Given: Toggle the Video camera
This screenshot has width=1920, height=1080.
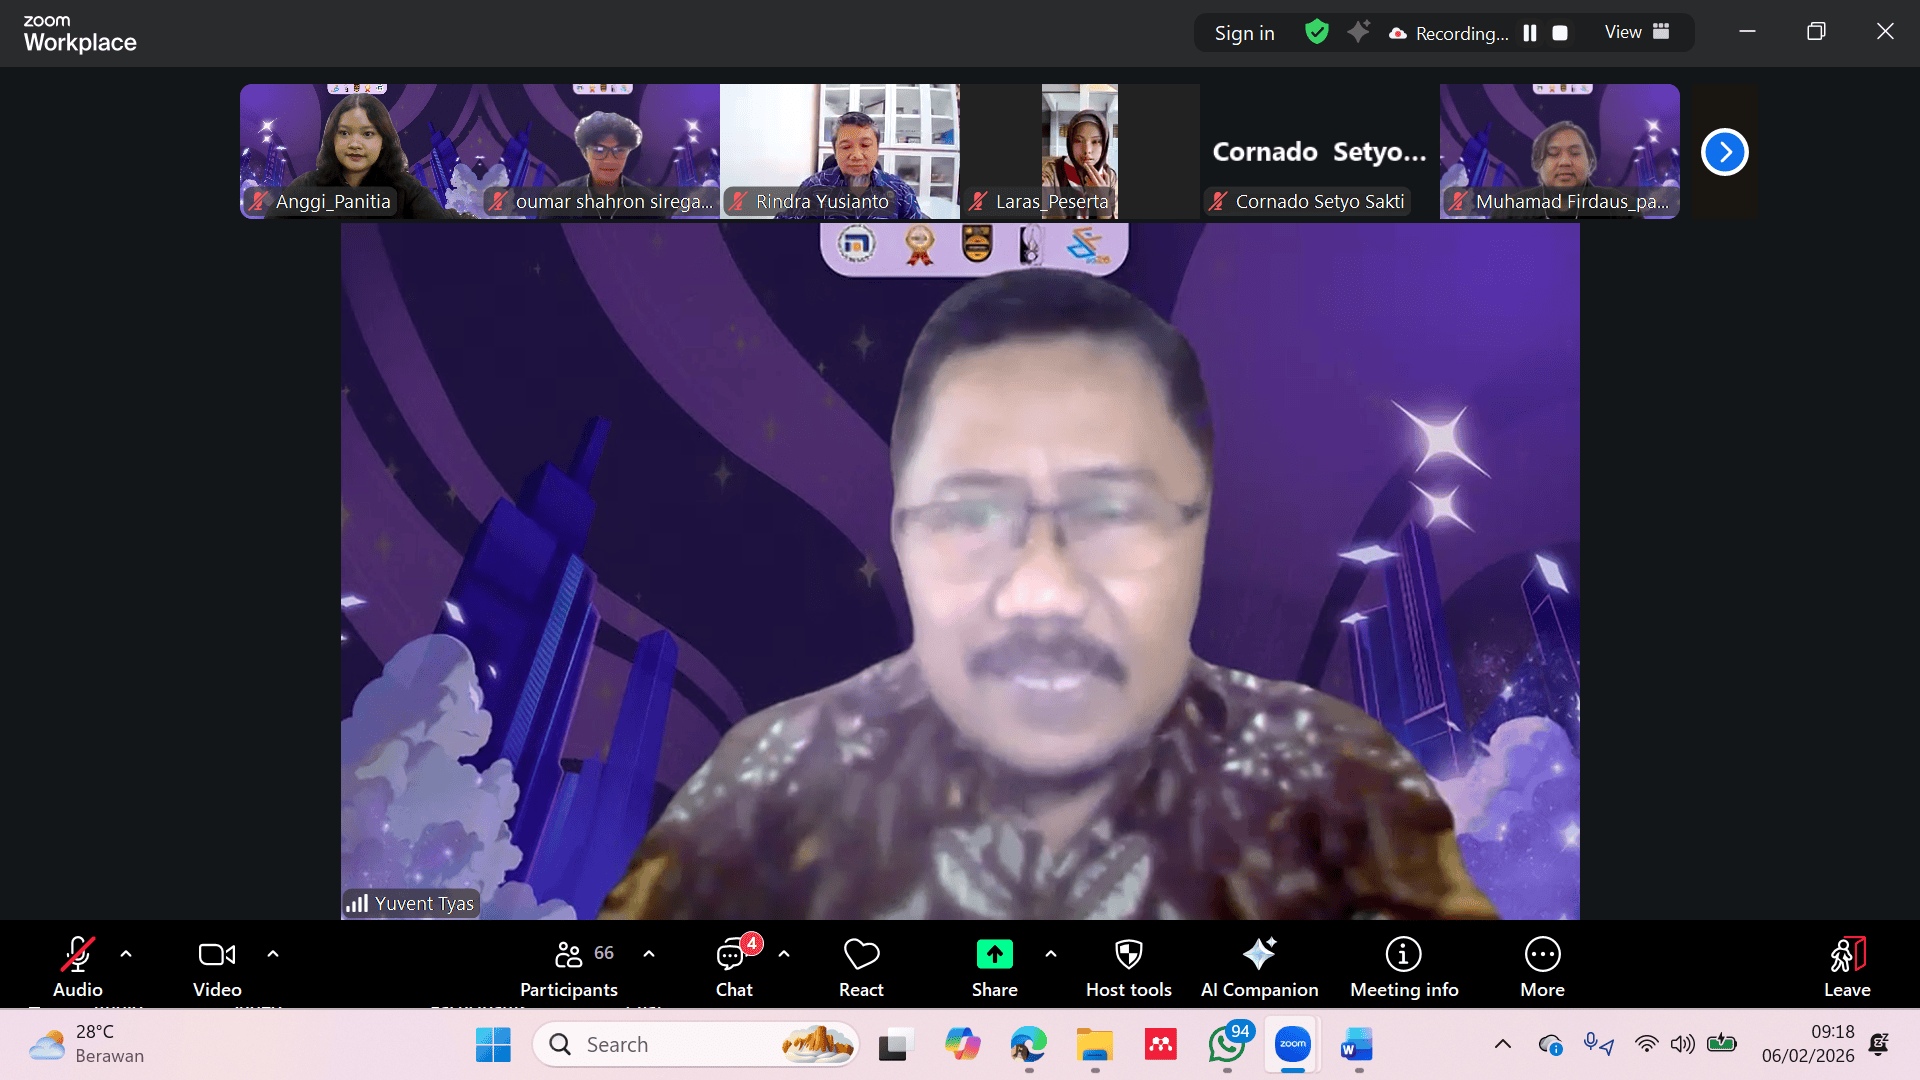Looking at the screenshot, I should coord(217,966).
